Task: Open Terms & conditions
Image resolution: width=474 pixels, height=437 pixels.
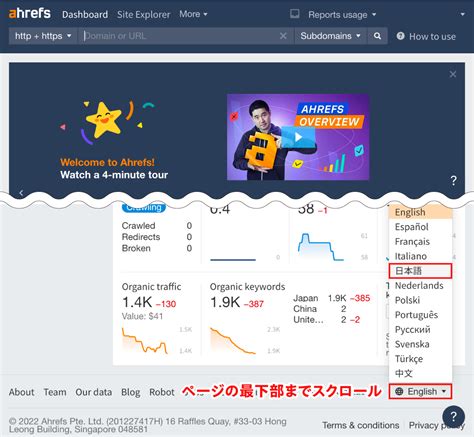Action: [361, 425]
